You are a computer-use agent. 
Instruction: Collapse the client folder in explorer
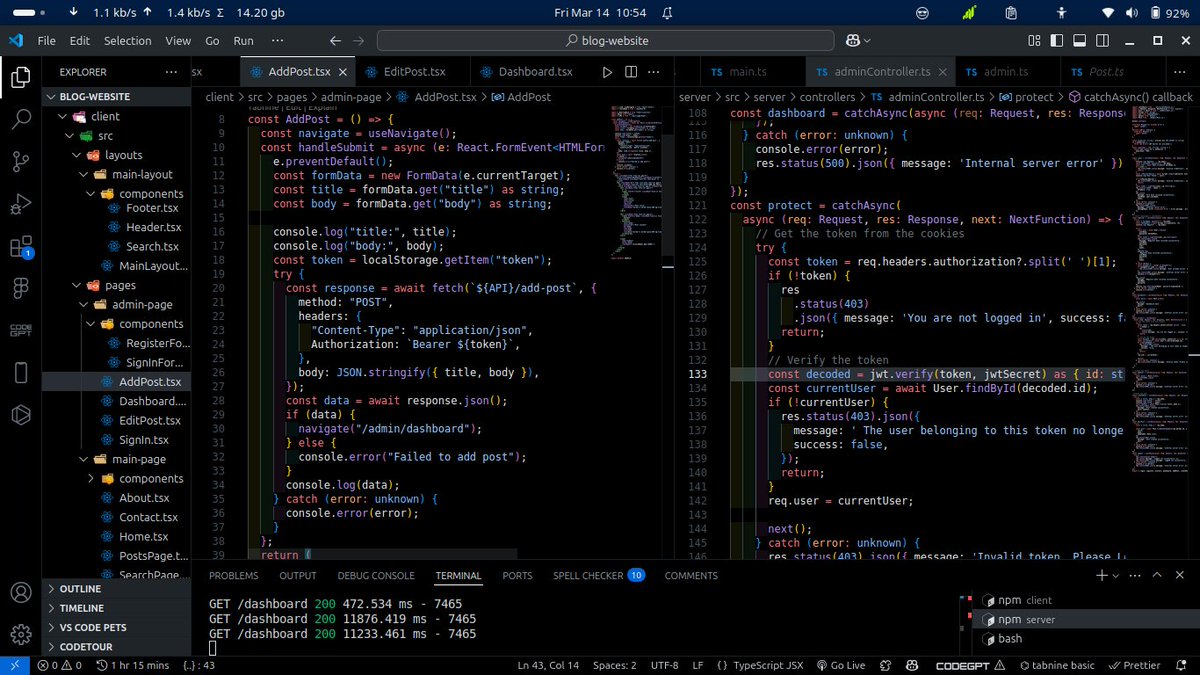pos(115,116)
